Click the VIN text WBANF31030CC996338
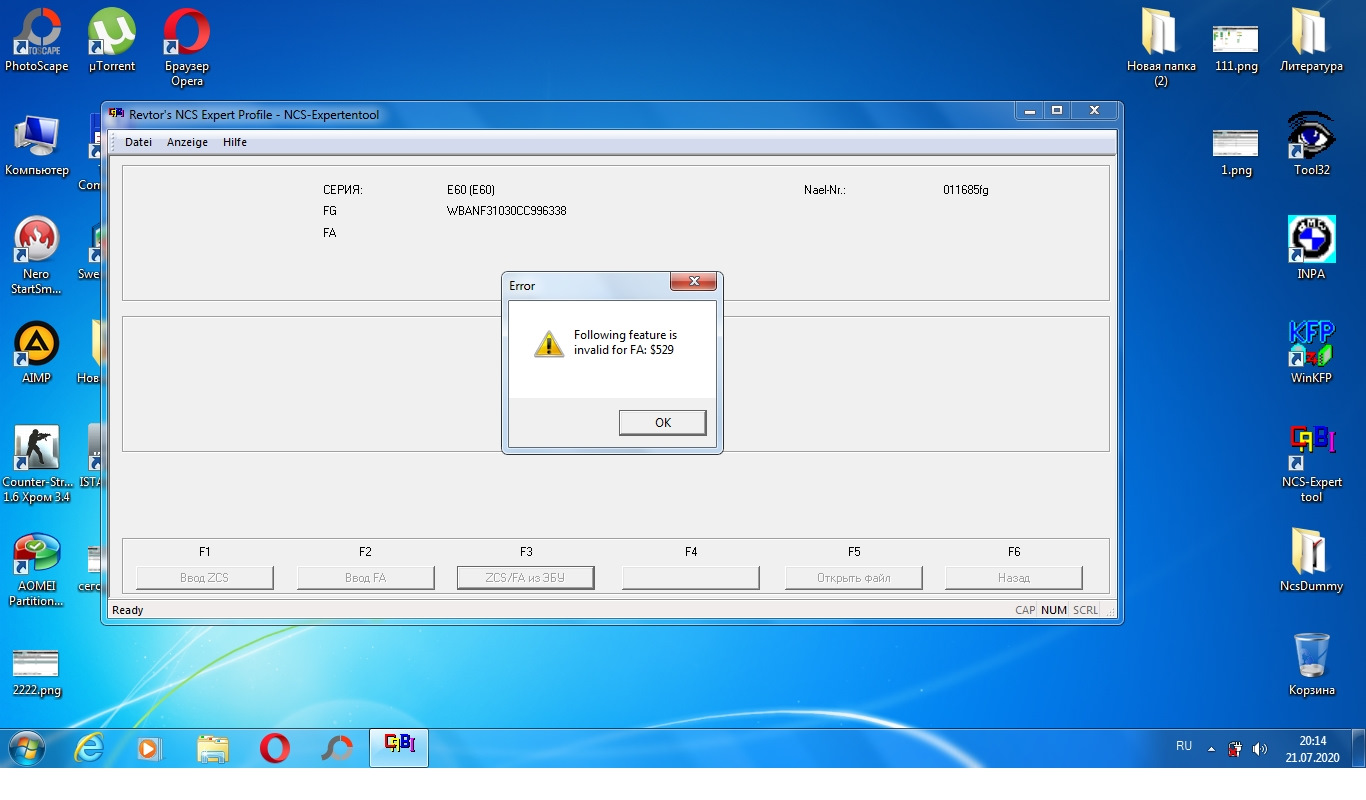The image size is (1366, 800). click(x=507, y=211)
